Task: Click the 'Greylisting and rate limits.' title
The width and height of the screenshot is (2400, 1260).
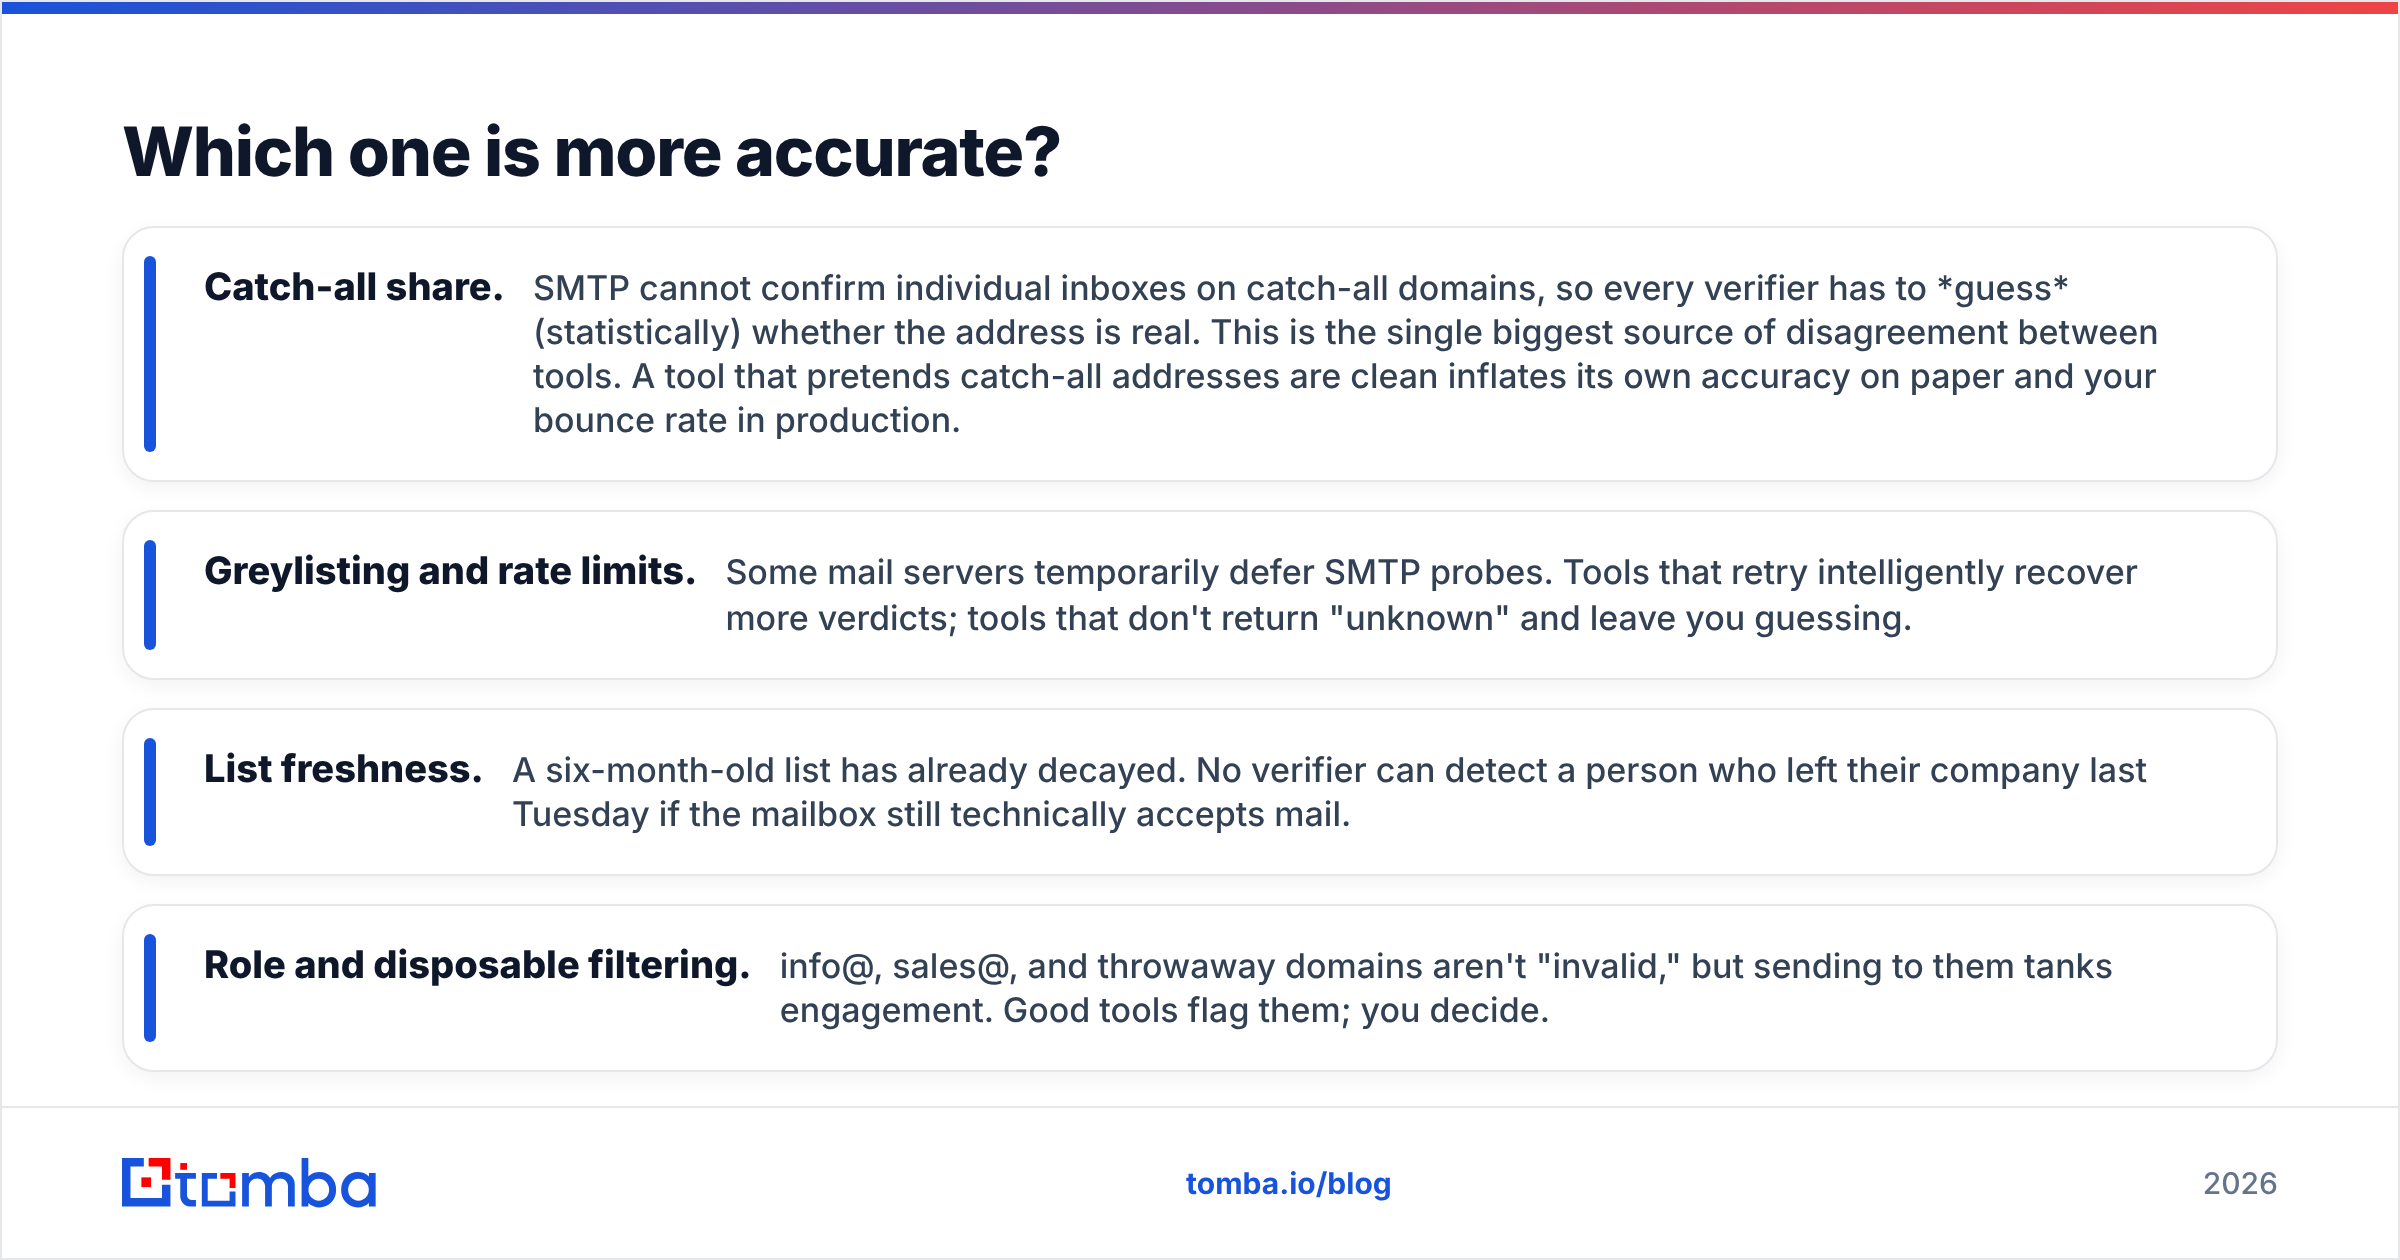Action: (x=450, y=572)
